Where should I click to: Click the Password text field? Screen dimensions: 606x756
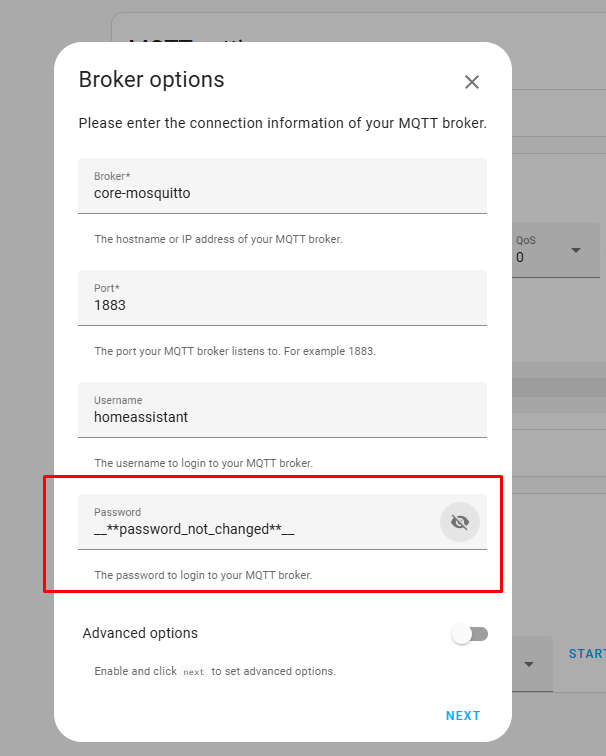tap(260, 522)
